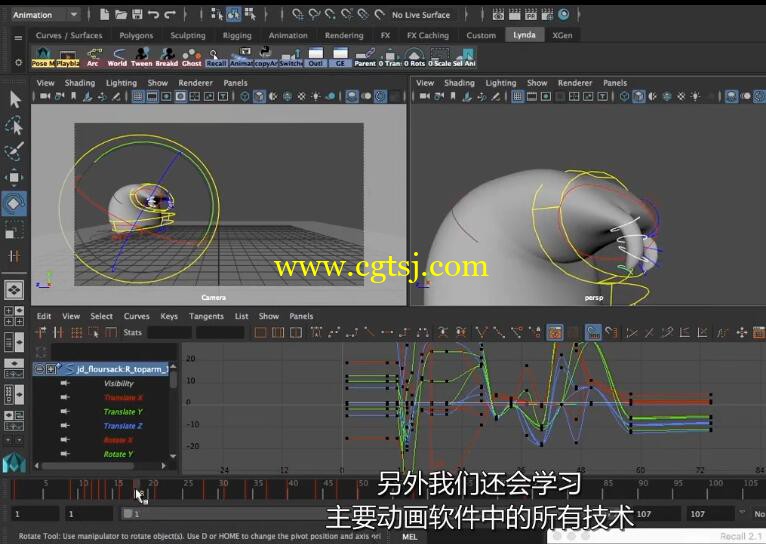Screen dimensions: 766x544
Task: Run the GE shelf button
Action: 340,57
